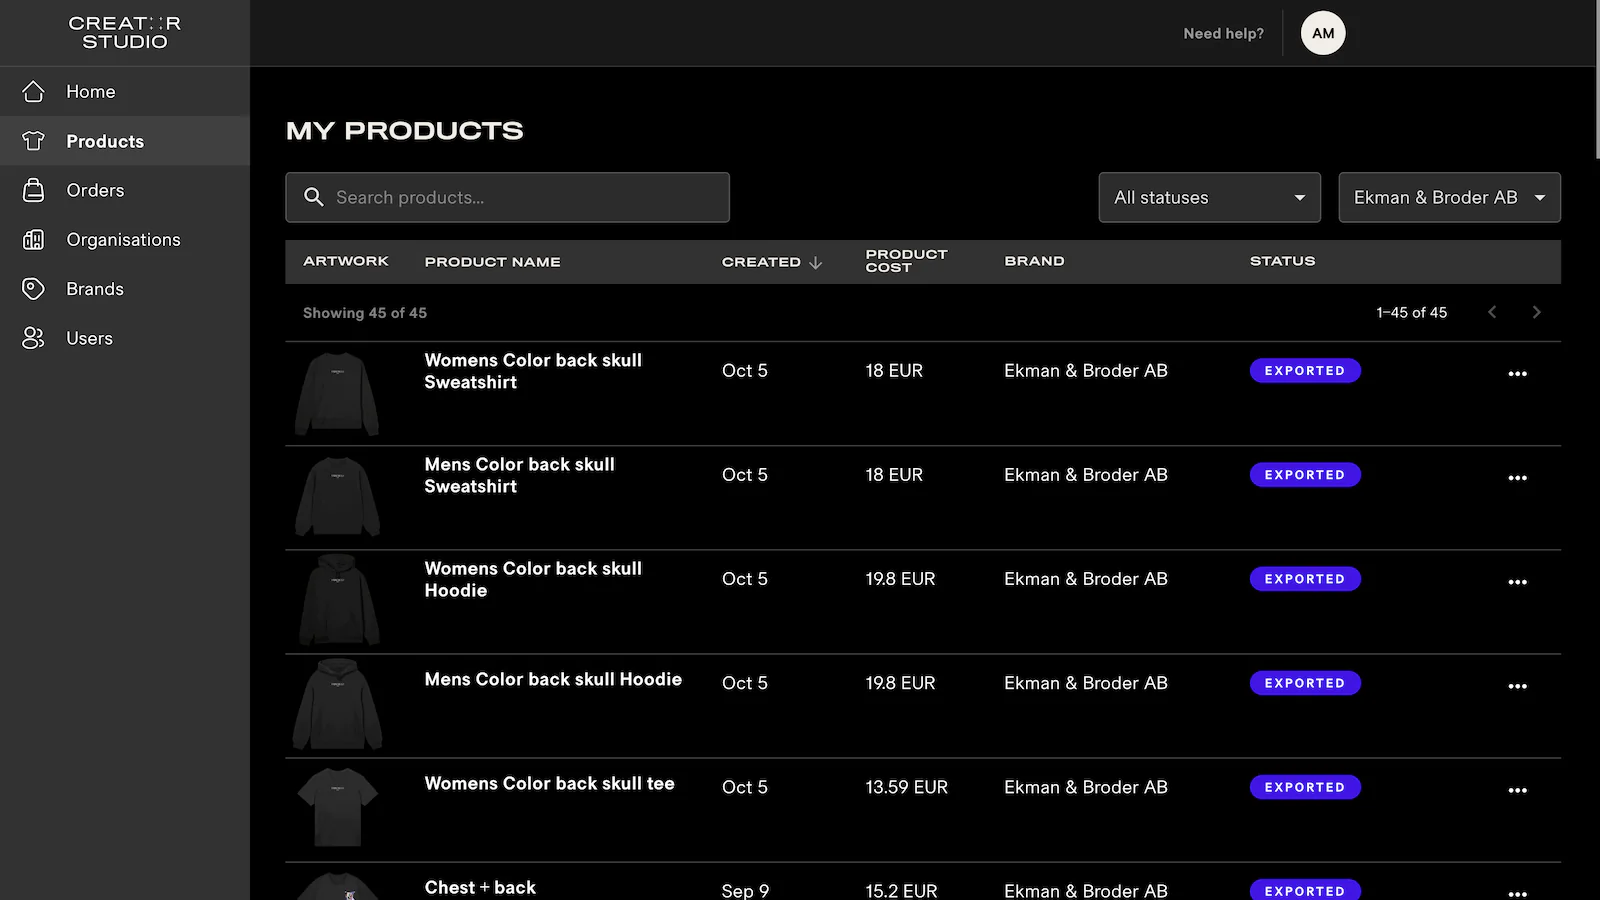This screenshot has height=900, width=1600.
Task: Click the Orders bag icon in sidebar
Action: tap(33, 190)
